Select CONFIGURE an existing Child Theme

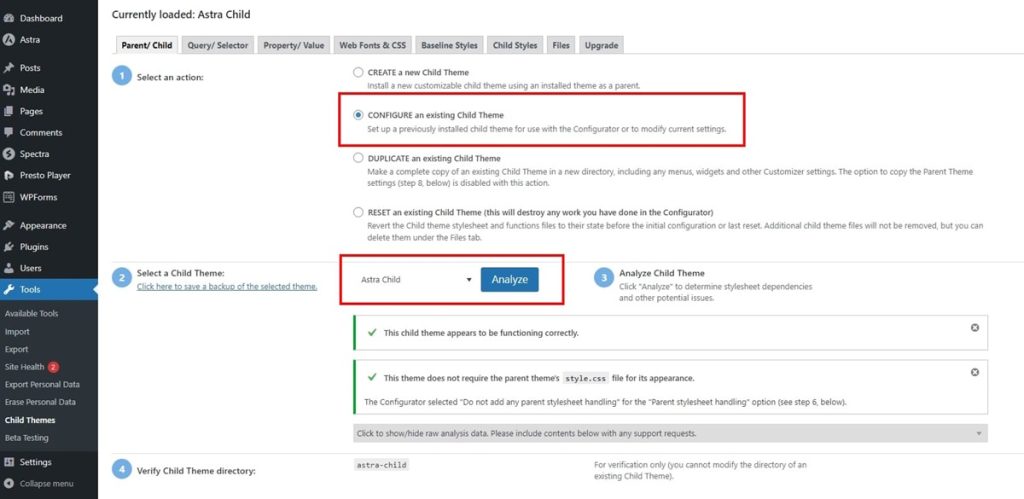[x=358, y=115]
